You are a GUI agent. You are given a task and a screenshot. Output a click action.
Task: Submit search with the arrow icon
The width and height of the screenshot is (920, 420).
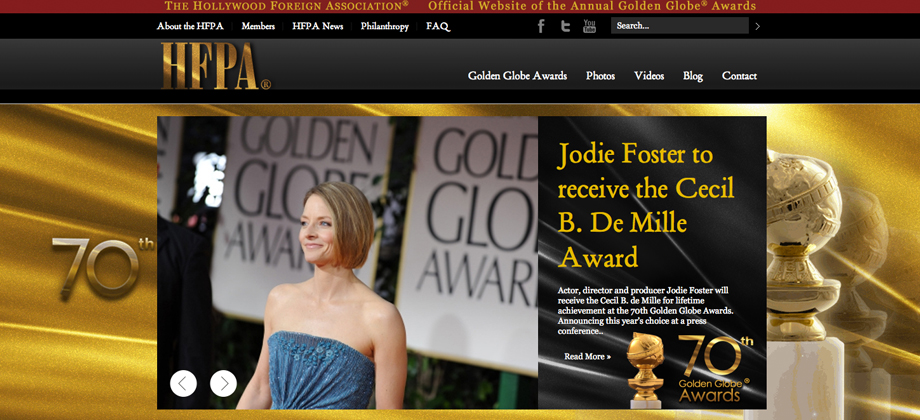pyautogui.click(x=757, y=26)
